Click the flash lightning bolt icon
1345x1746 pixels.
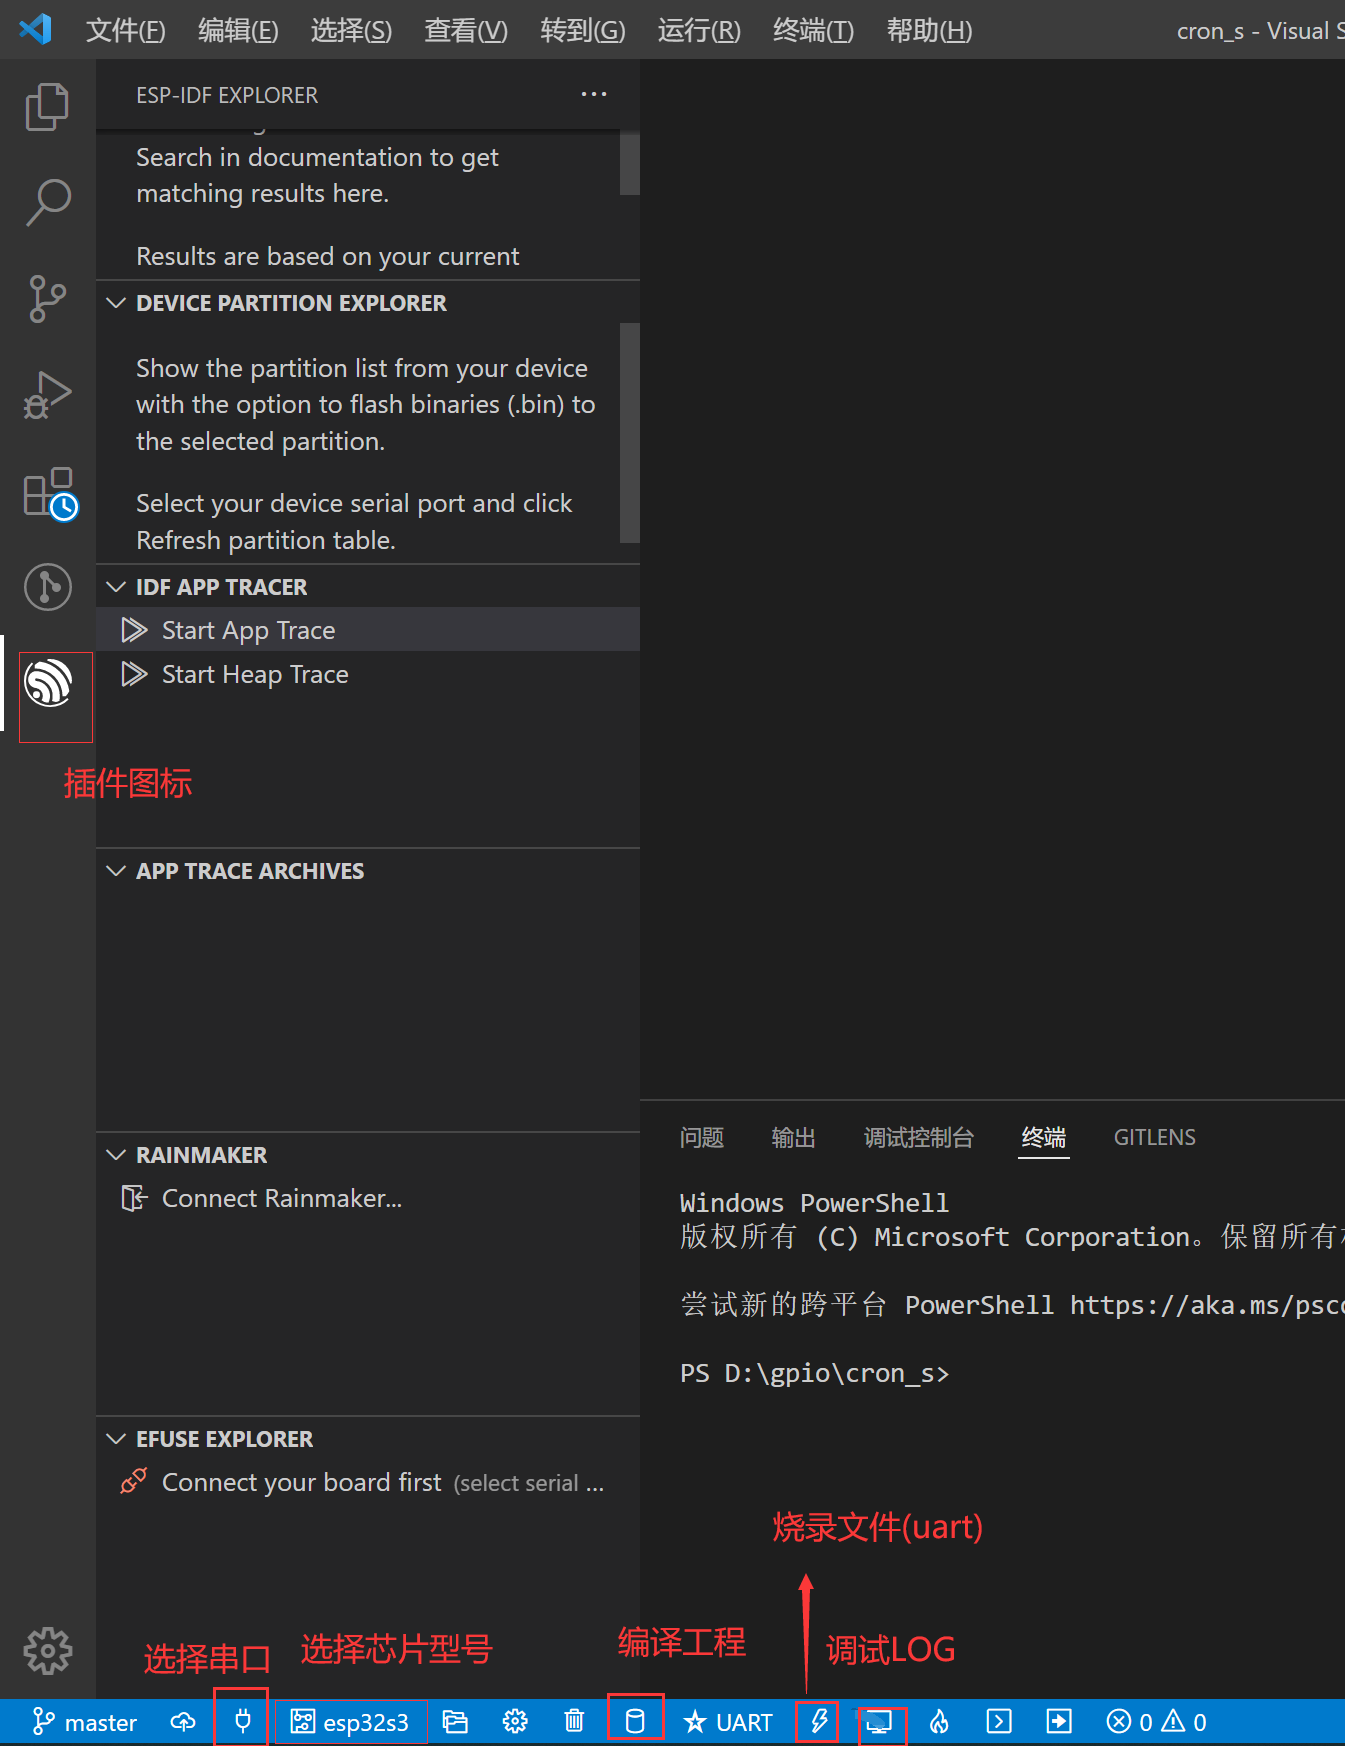tap(818, 1721)
